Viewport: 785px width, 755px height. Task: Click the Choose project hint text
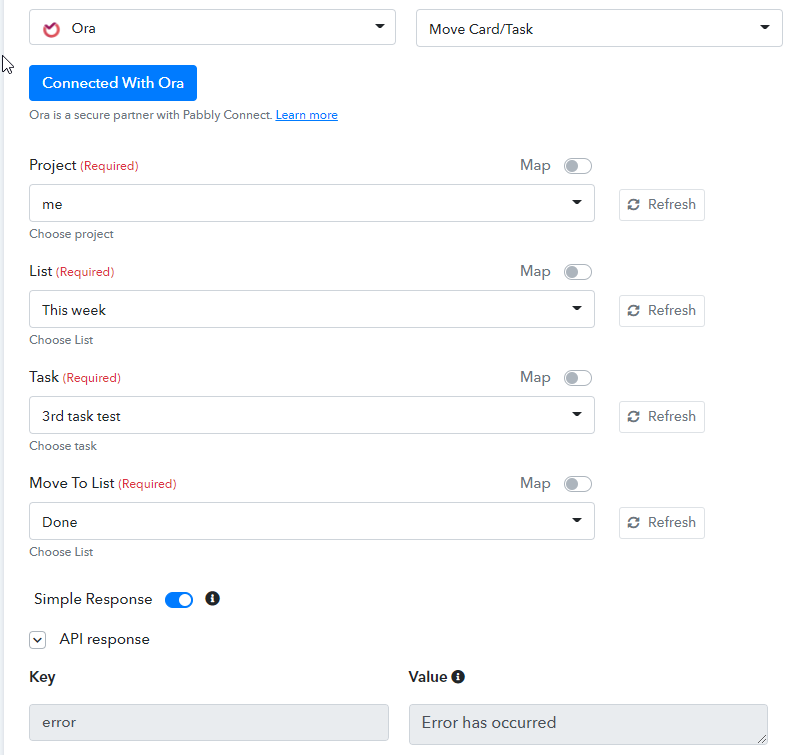coord(72,234)
